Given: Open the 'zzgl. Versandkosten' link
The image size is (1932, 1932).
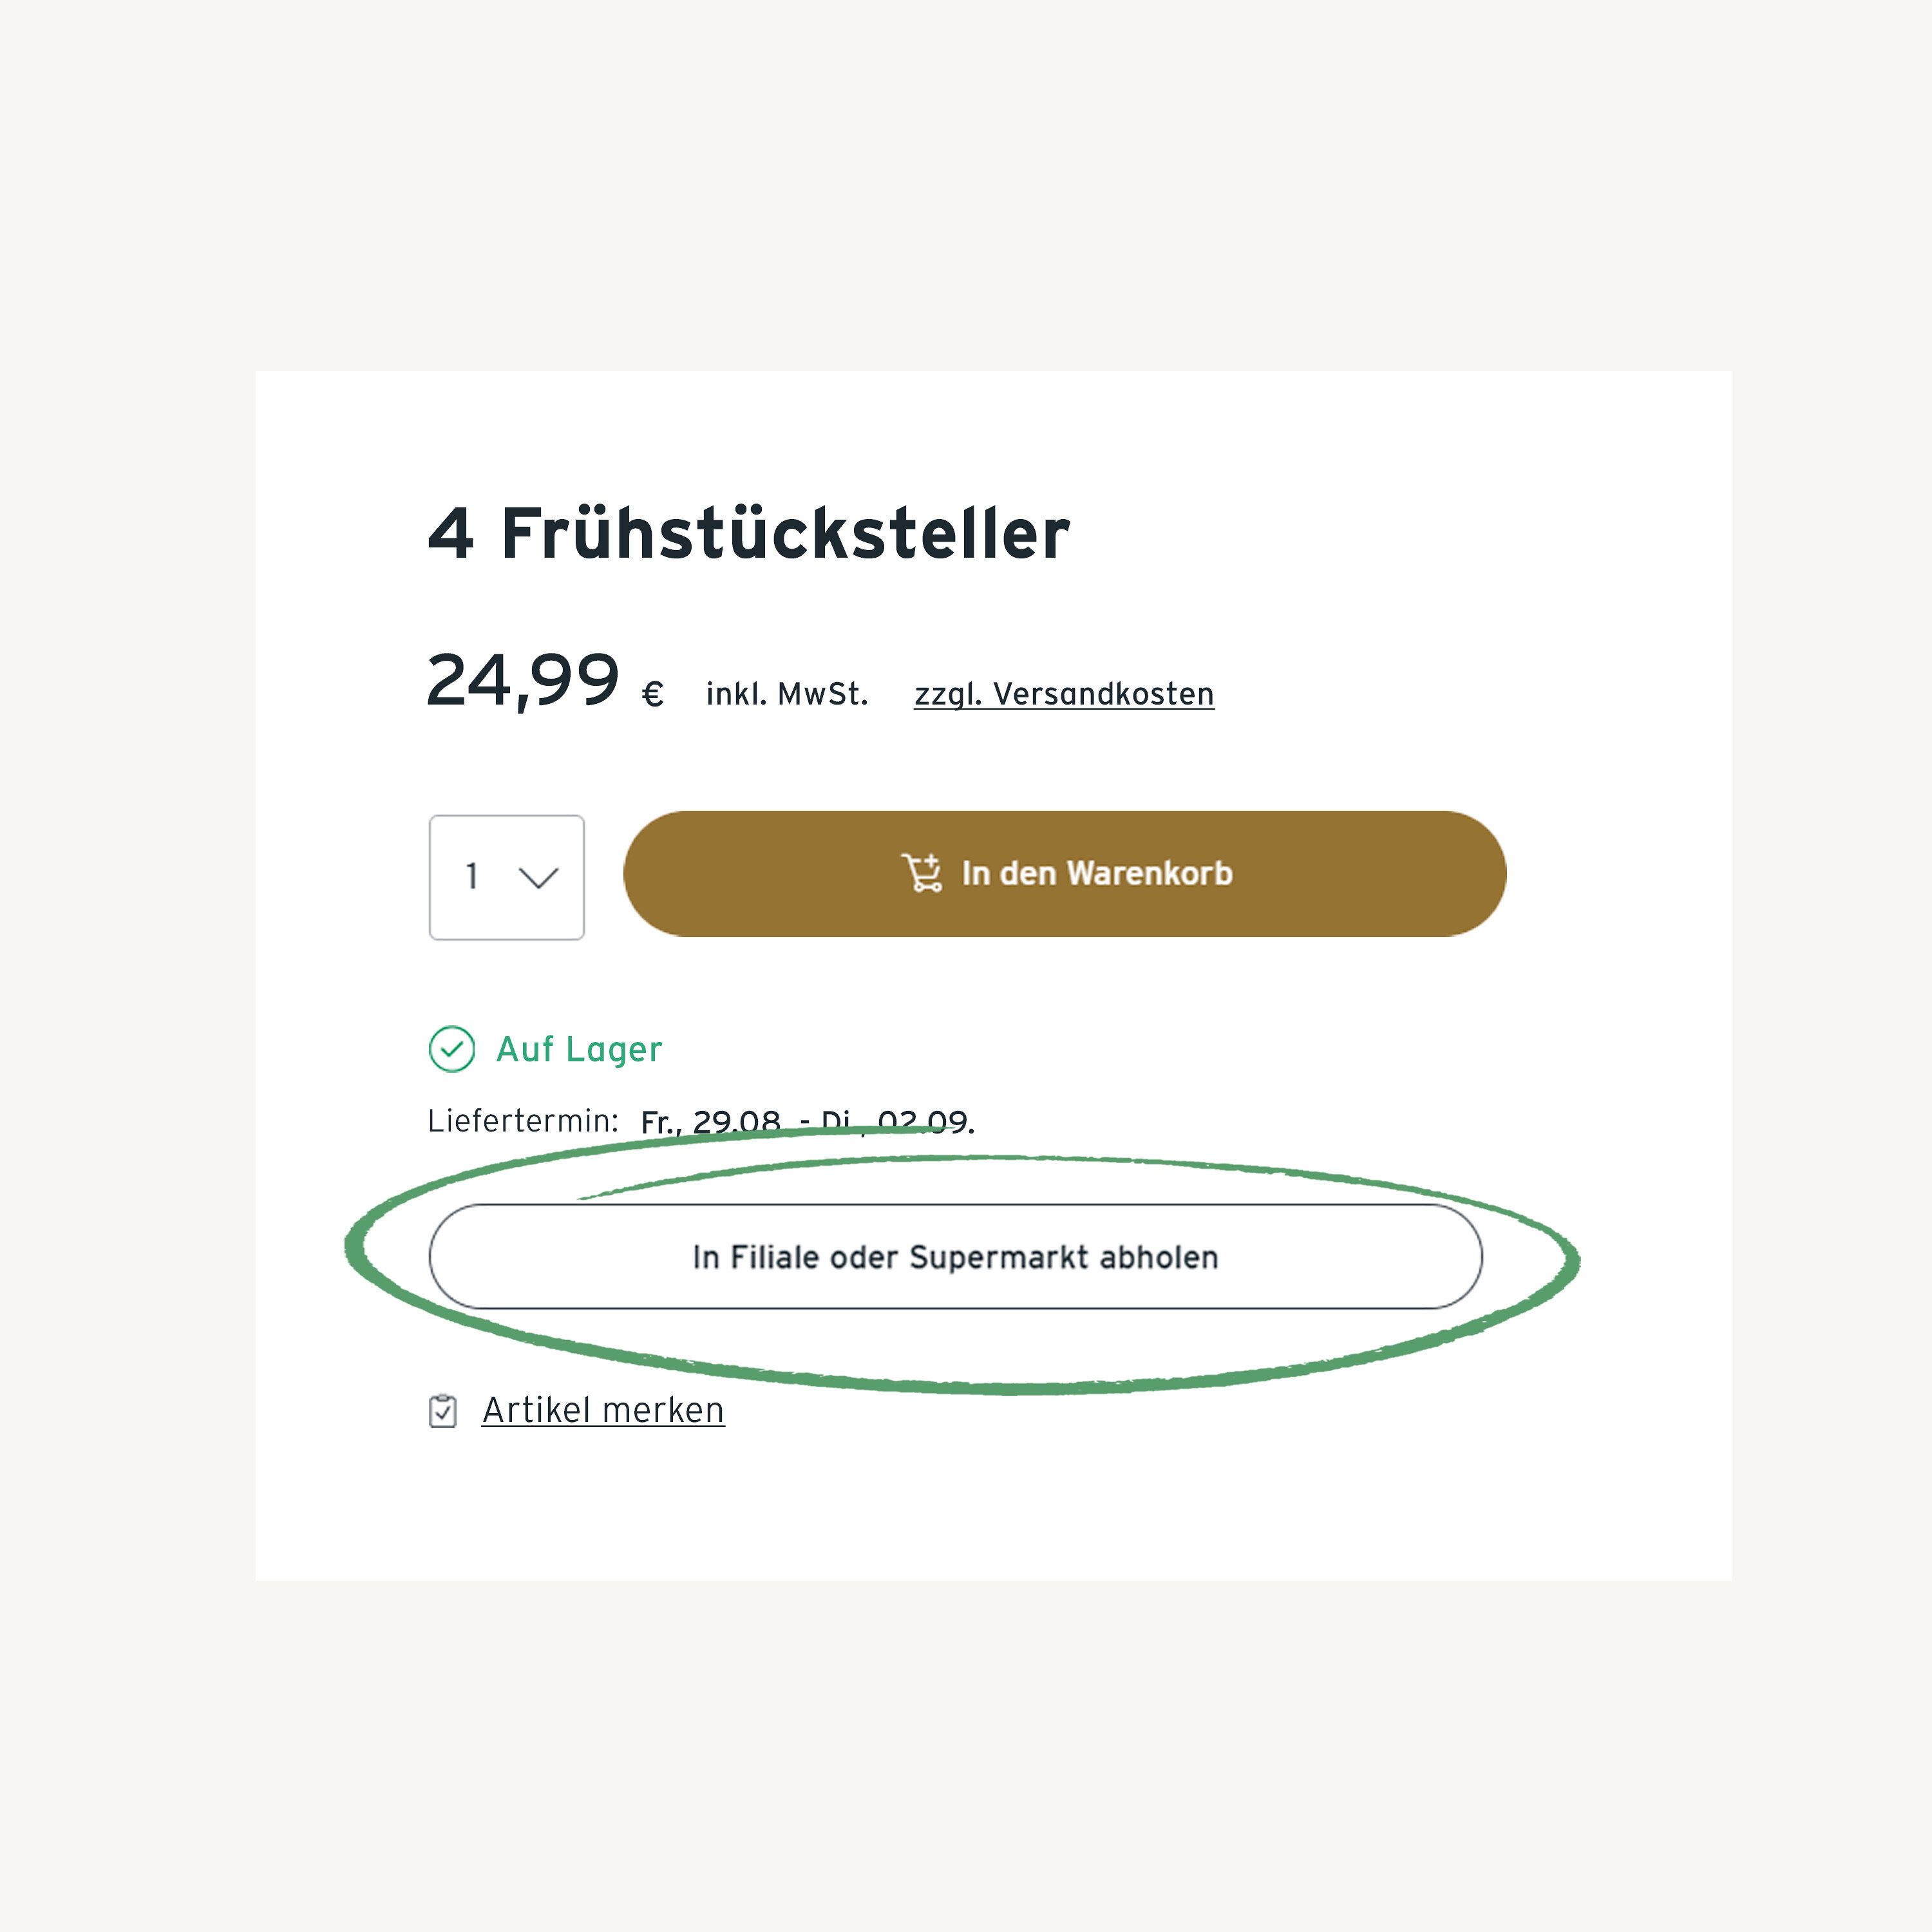Looking at the screenshot, I should coord(1064,694).
